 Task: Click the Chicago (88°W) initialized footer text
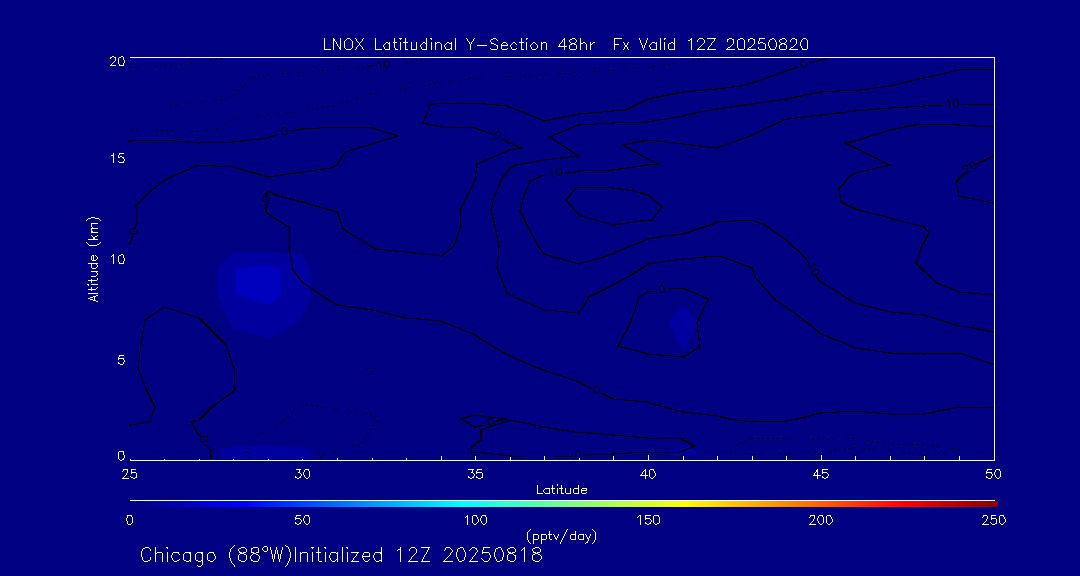point(341,555)
